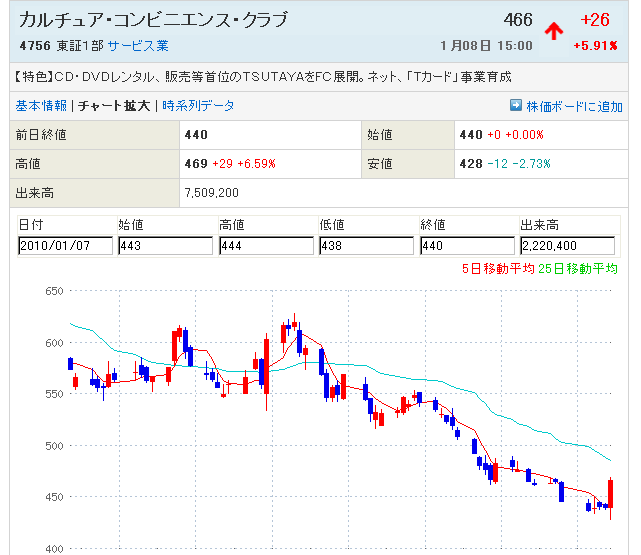Switch to the 基本情報 tab

[x=42, y=106]
